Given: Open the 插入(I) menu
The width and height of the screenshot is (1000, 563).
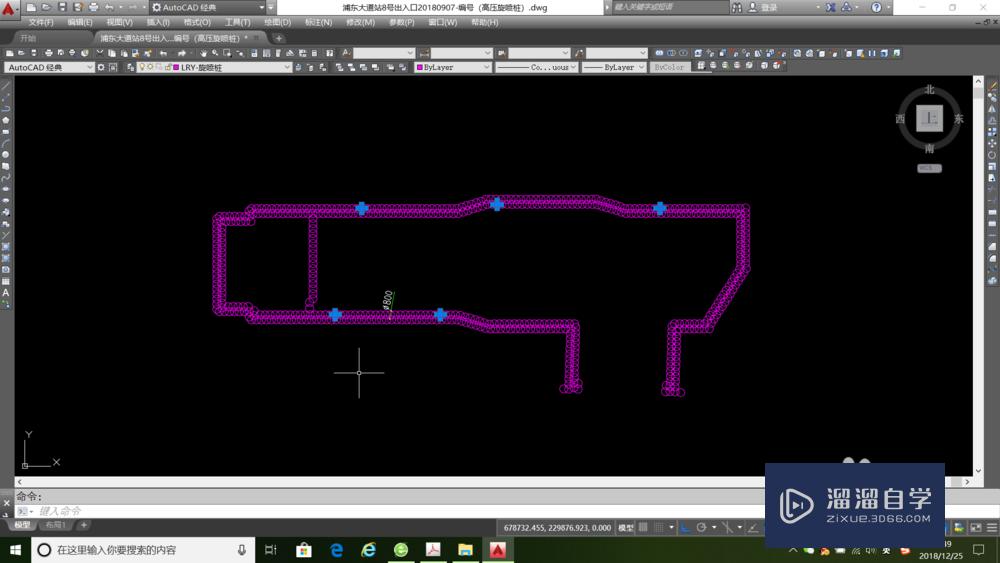Looking at the screenshot, I should (x=158, y=22).
